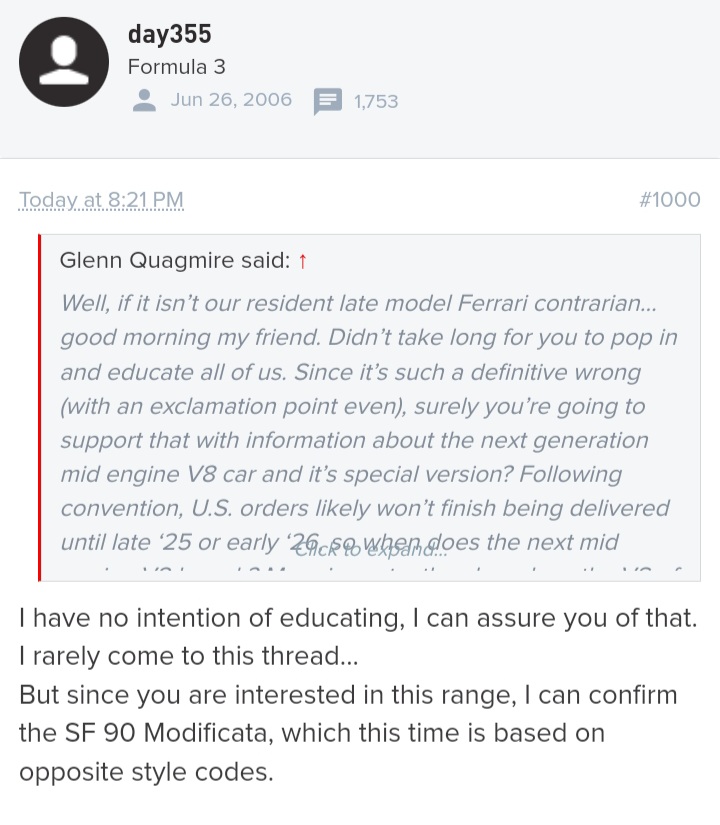This screenshot has width=720, height=825.
Task: Expand the quote via Click to expand
Action: tap(371, 550)
